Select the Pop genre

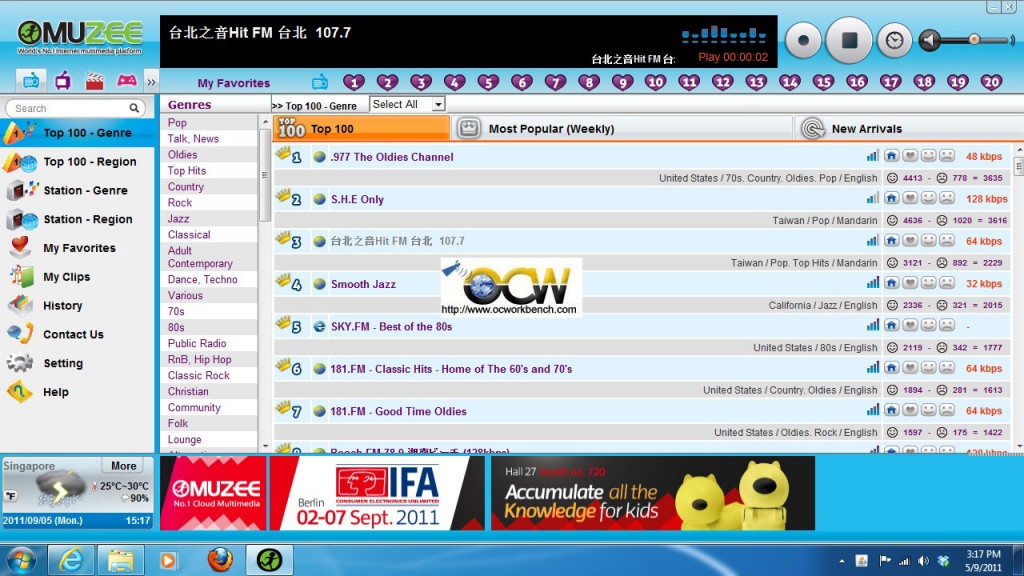pyautogui.click(x=177, y=123)
